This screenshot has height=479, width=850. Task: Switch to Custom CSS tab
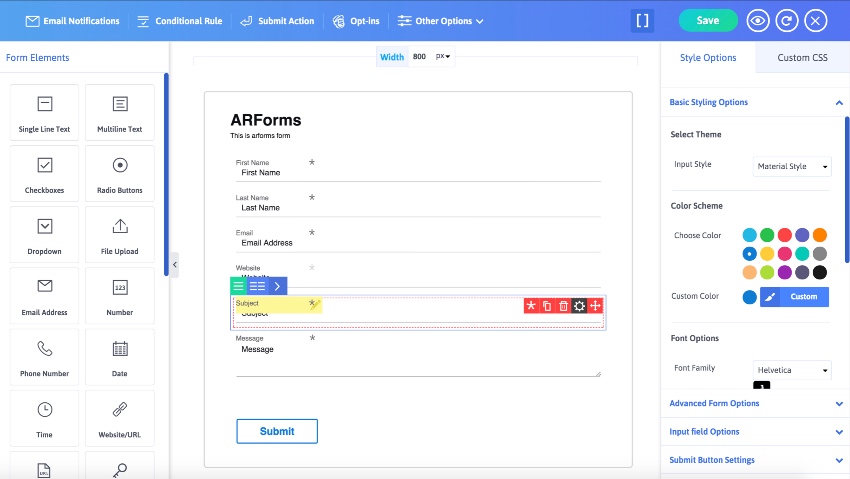click(x=802, y=57)
